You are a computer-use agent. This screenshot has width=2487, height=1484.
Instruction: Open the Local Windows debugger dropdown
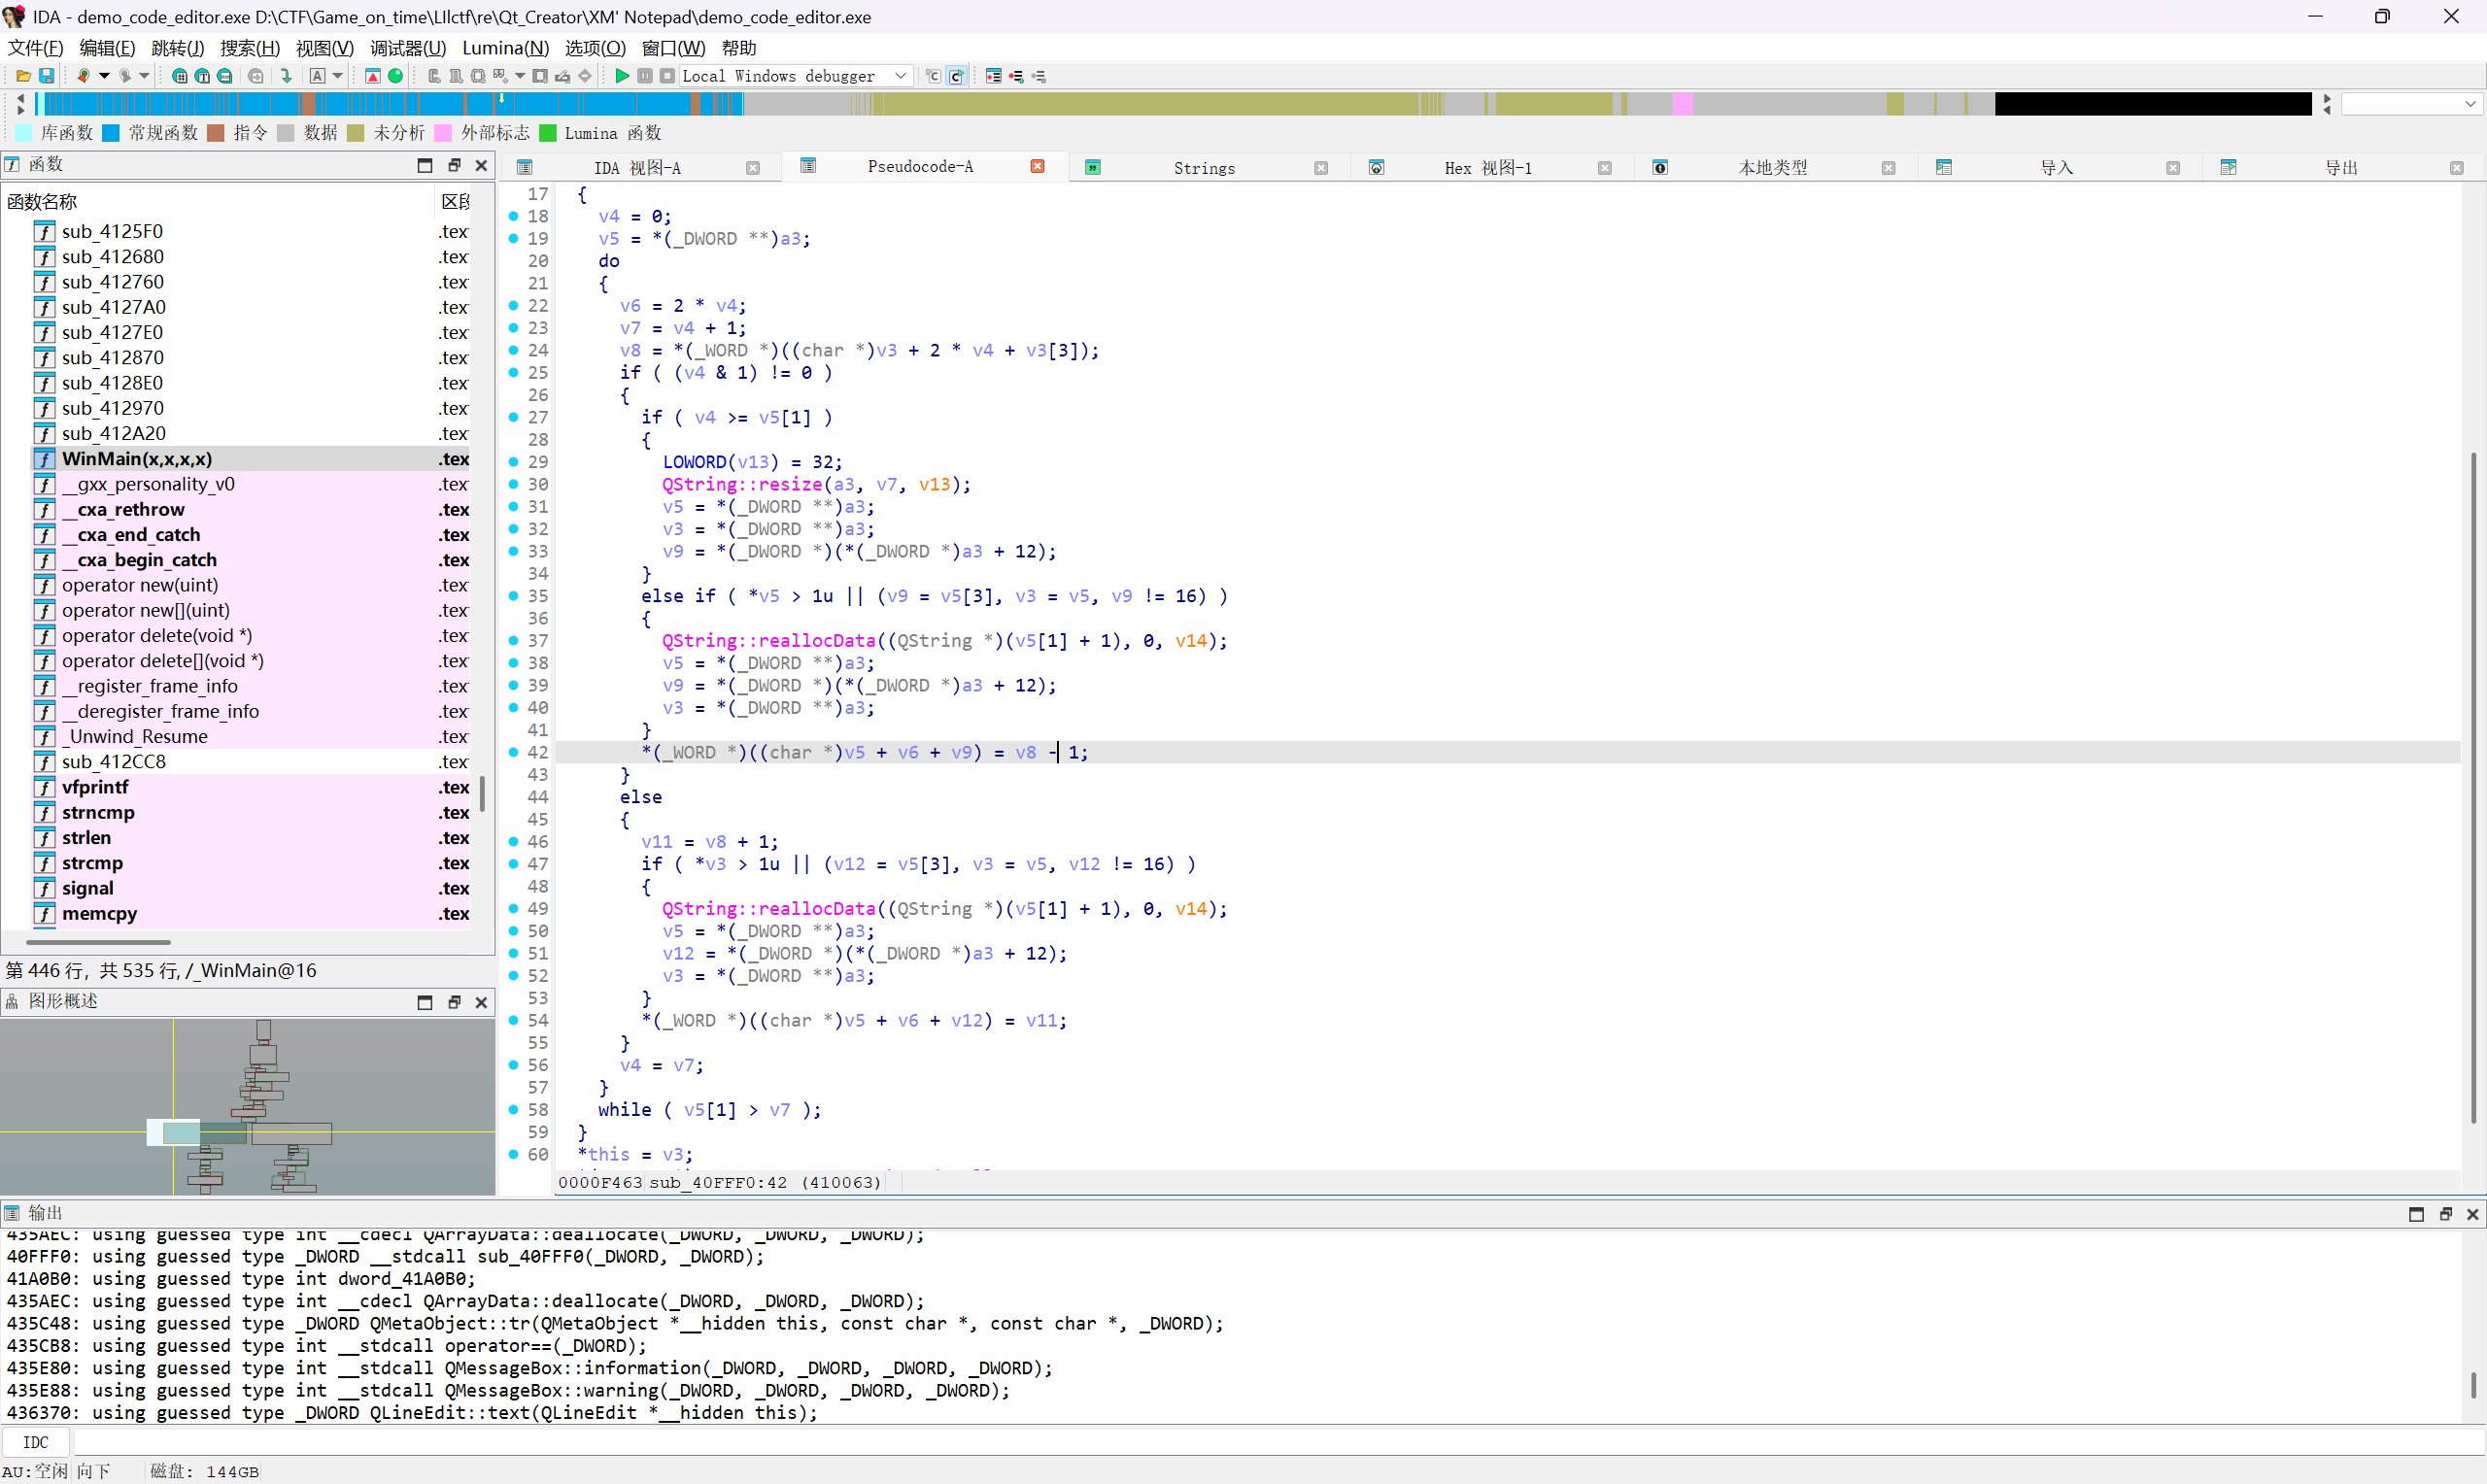[900, 76]
